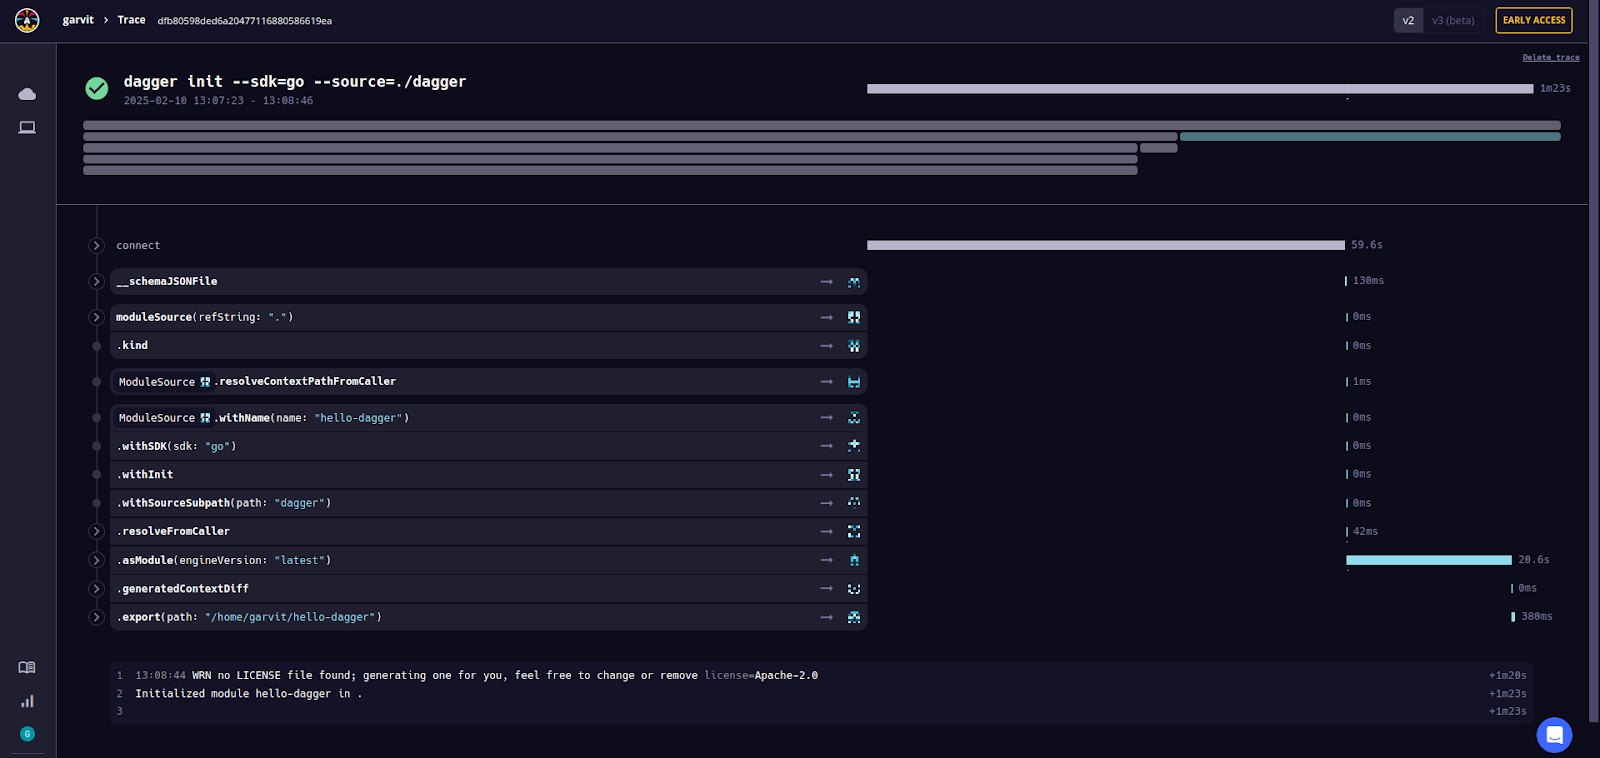Click type icon on .resolveFromCaller row
Screen dimensions: 1600x758
pyautogui.click(x=854, y=532)
